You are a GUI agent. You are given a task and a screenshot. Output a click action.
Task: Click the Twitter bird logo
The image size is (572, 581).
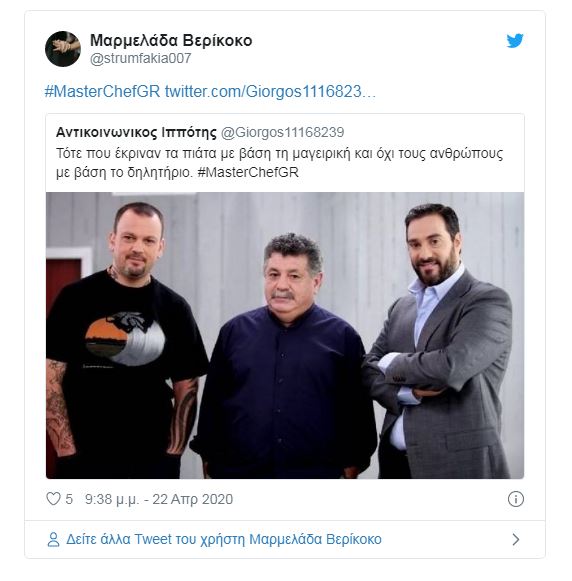pos(515,41)
